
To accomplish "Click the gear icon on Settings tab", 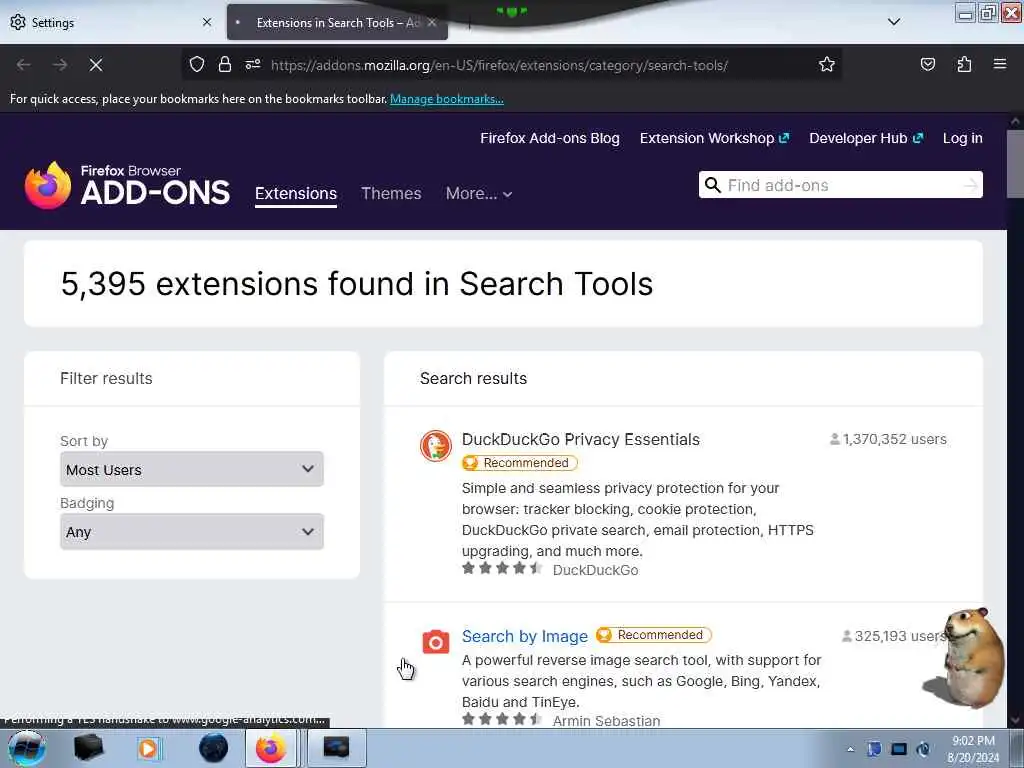I will (x=18, y=22).
